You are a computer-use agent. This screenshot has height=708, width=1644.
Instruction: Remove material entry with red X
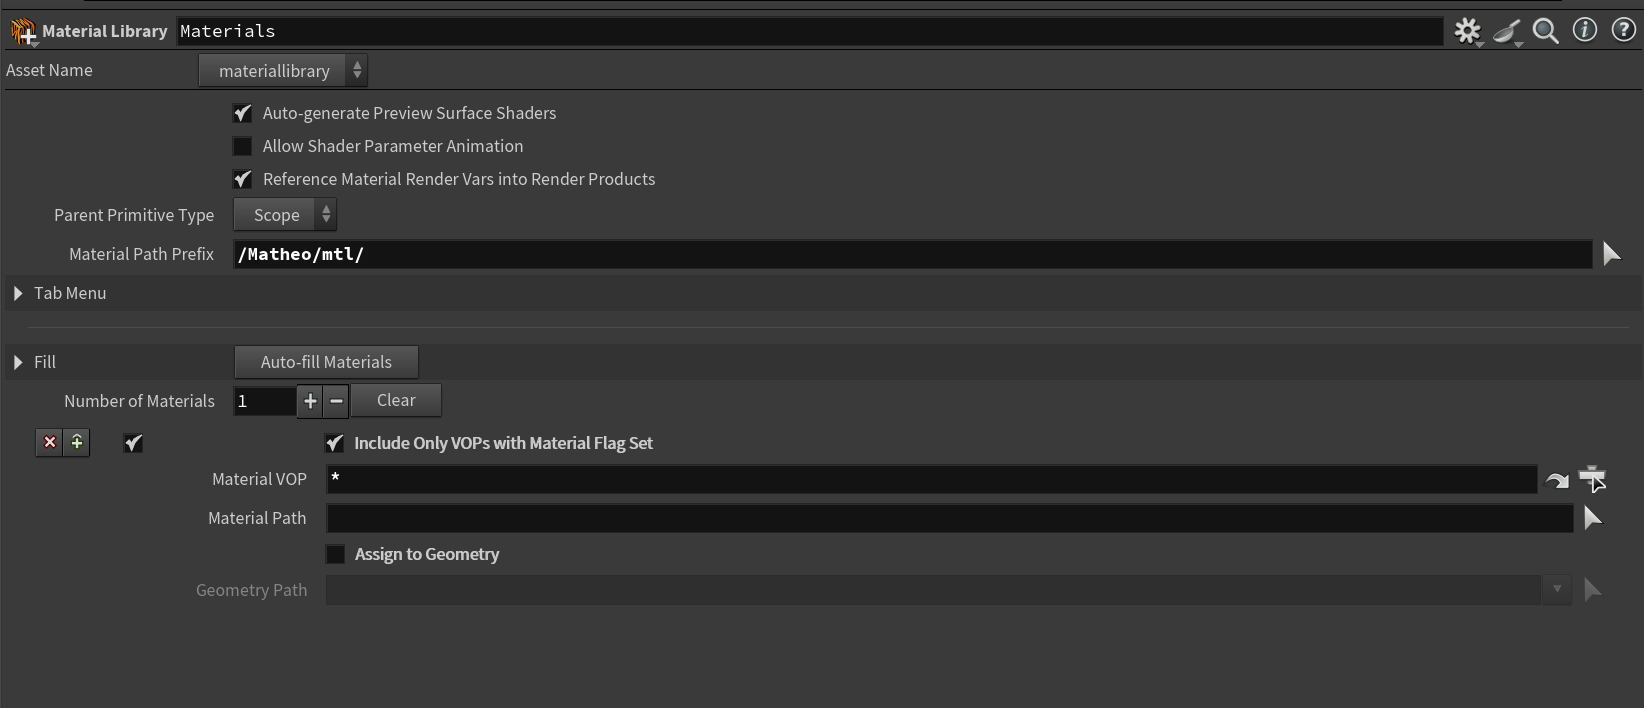[x=49, y=442]
